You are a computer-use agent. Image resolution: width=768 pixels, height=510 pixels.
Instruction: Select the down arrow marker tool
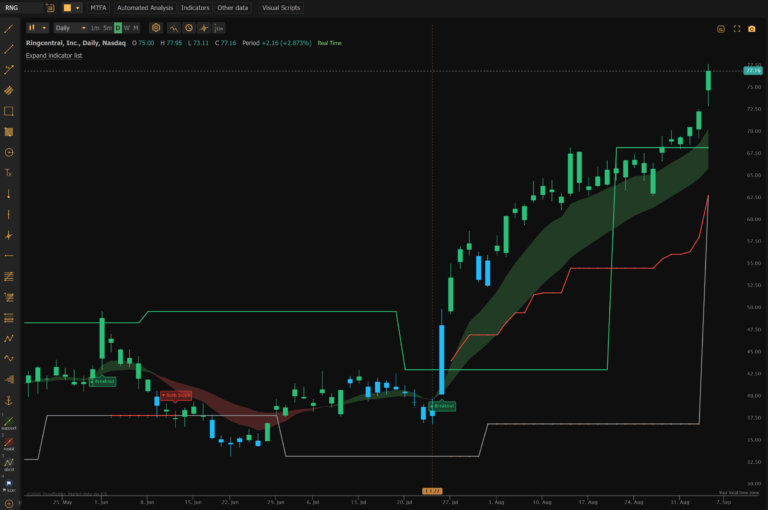8,194
